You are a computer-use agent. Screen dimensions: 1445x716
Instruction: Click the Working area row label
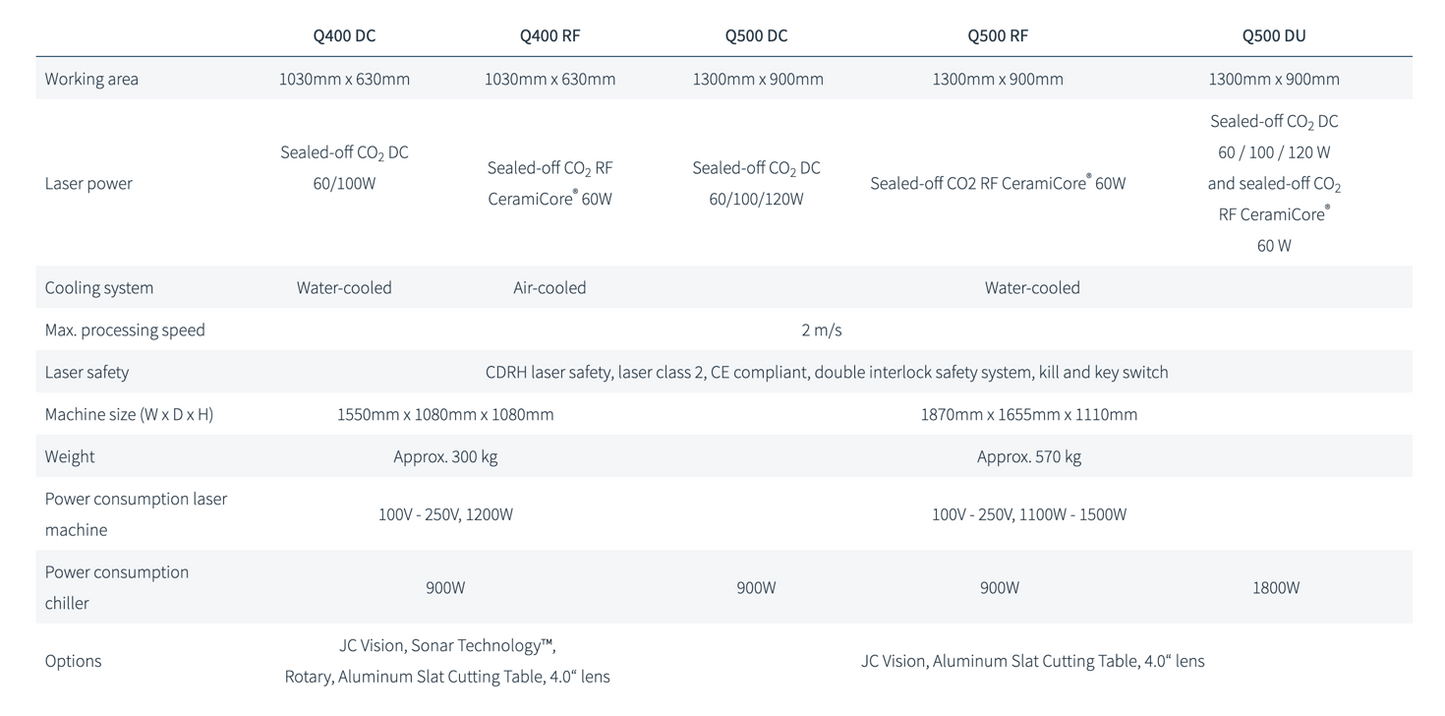(x=92, y=79)
